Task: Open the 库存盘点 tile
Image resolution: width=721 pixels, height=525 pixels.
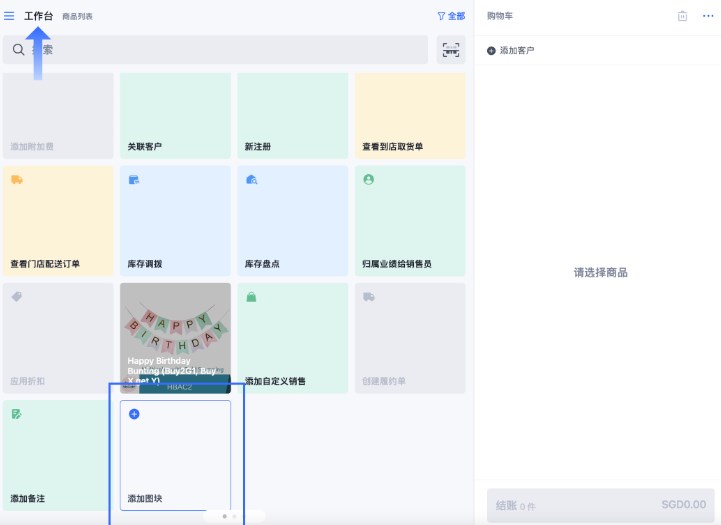Action: coord(292,221)
